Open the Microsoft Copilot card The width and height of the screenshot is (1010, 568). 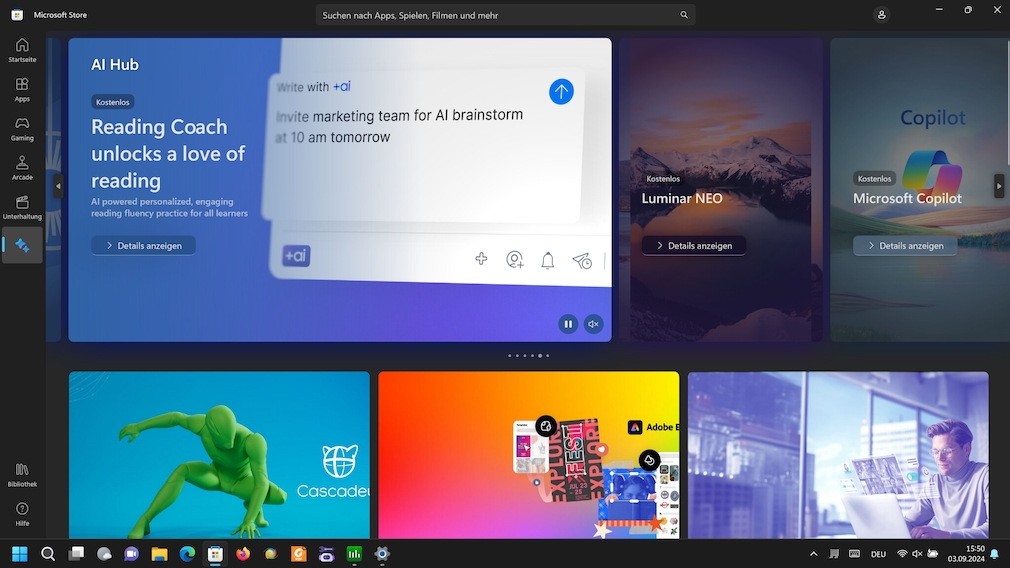pyautogui.click(x=920, y=190)
